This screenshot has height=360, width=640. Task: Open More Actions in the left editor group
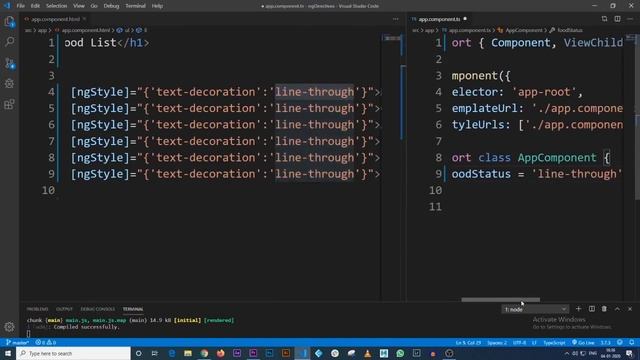tap(396, 19)
